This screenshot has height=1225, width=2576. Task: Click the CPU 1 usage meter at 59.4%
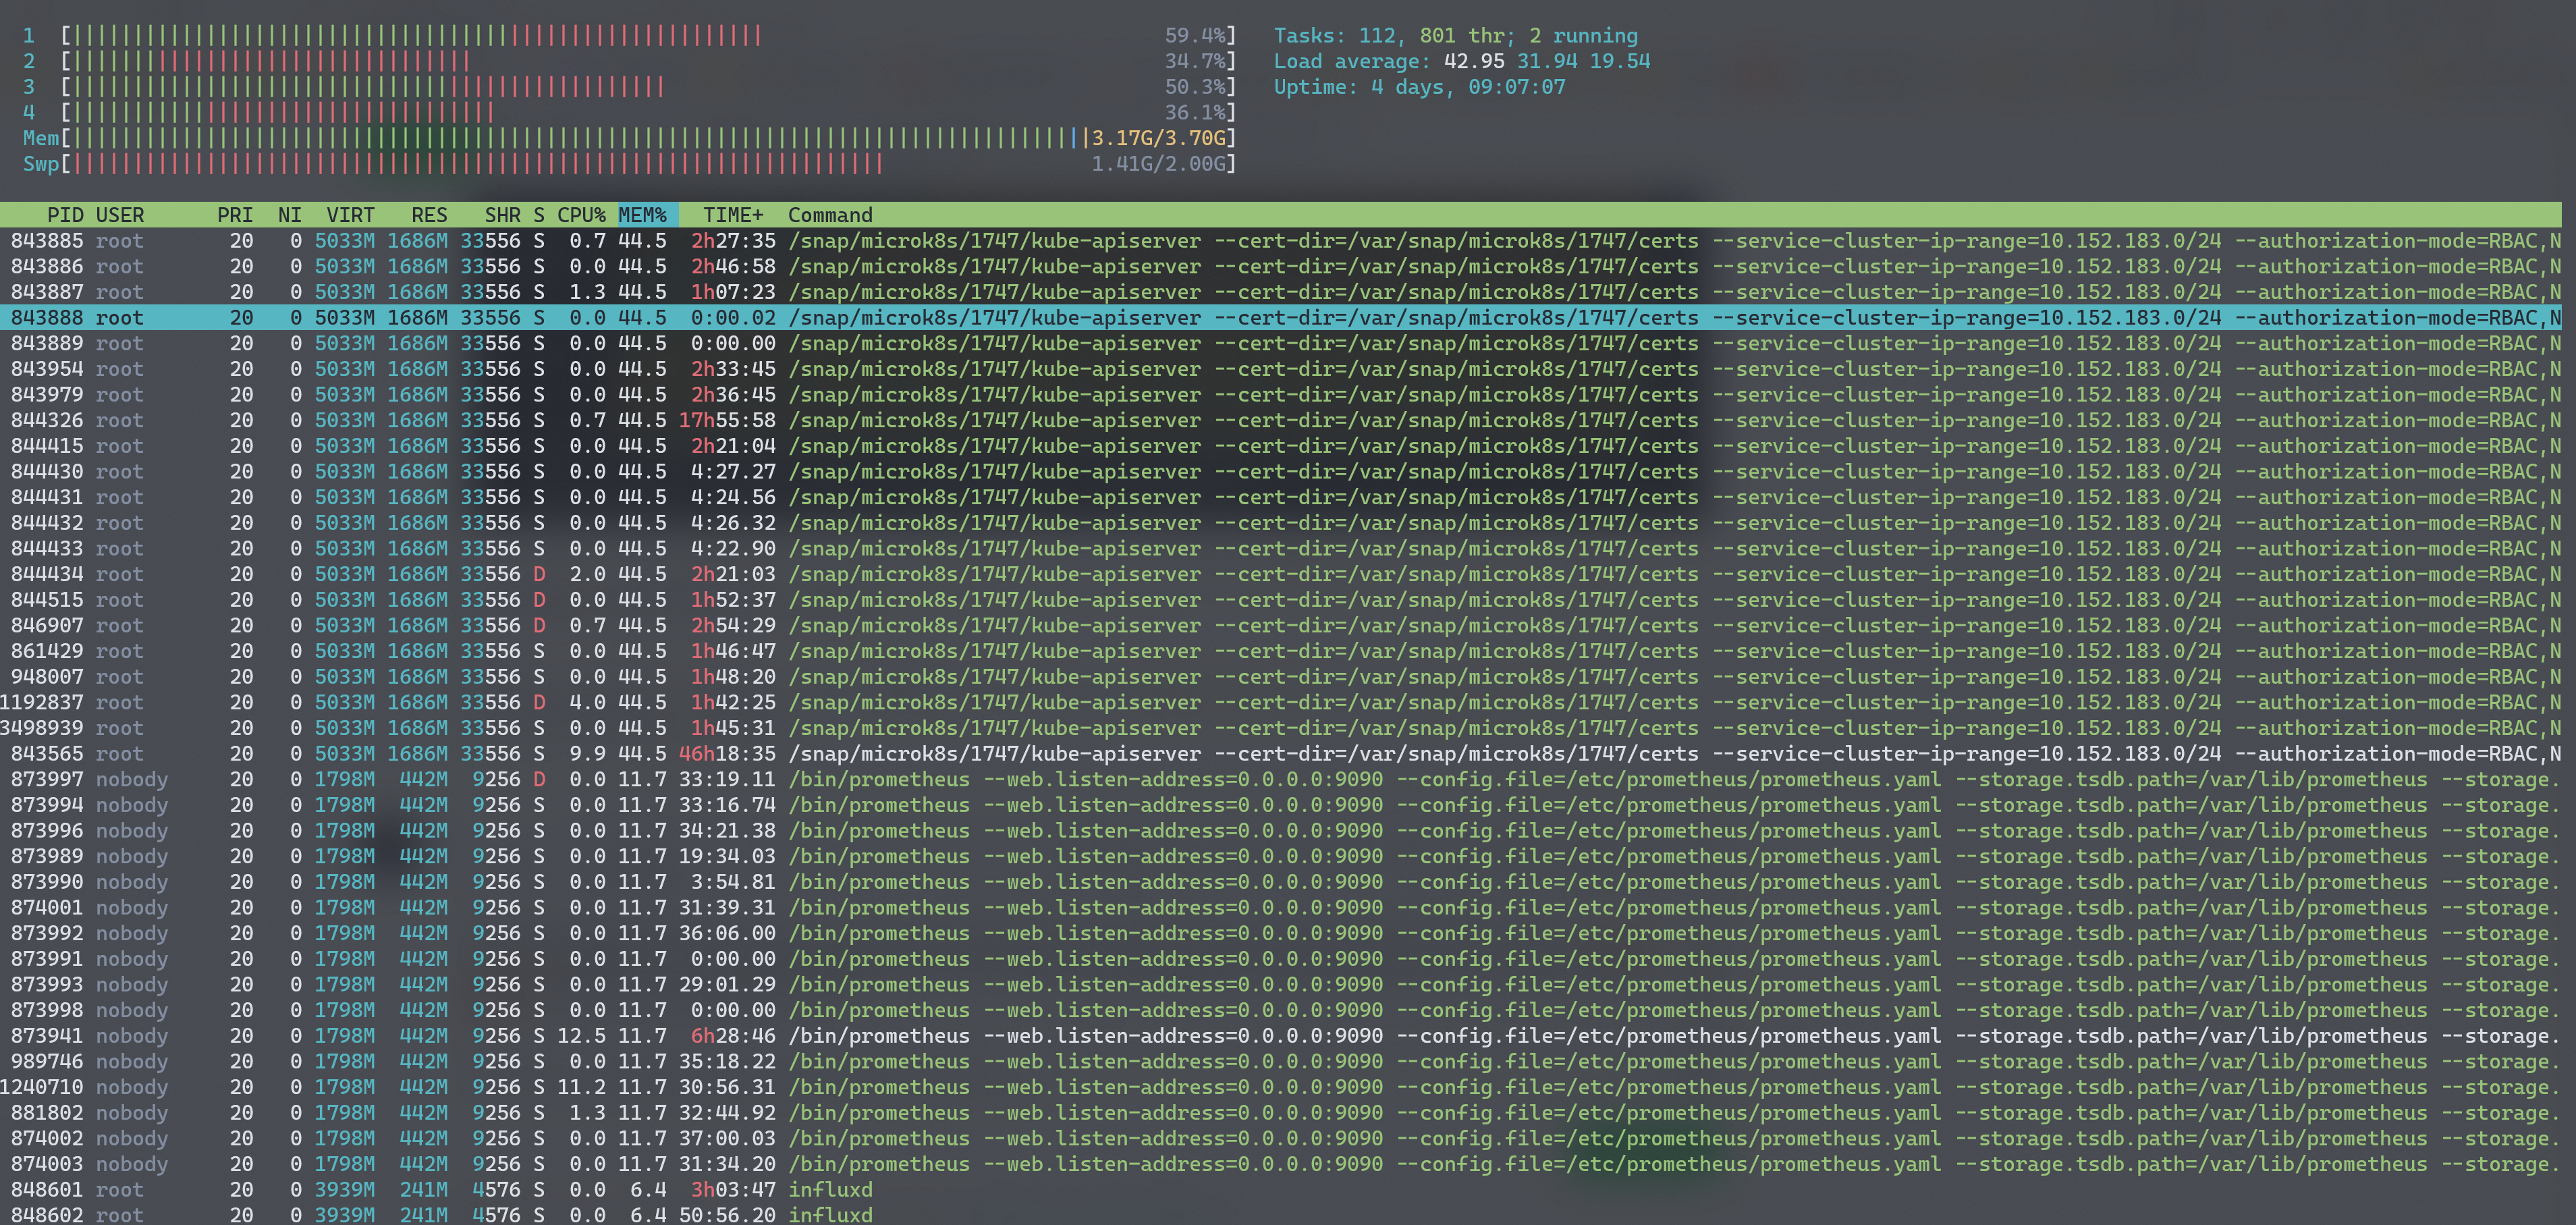pos(630,36)
